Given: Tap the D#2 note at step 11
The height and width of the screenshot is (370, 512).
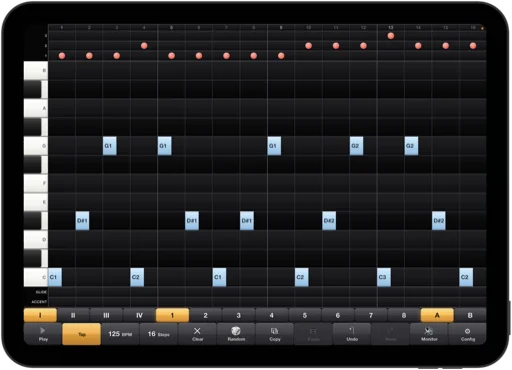Looking at the screenshot, I should [329, 221].
